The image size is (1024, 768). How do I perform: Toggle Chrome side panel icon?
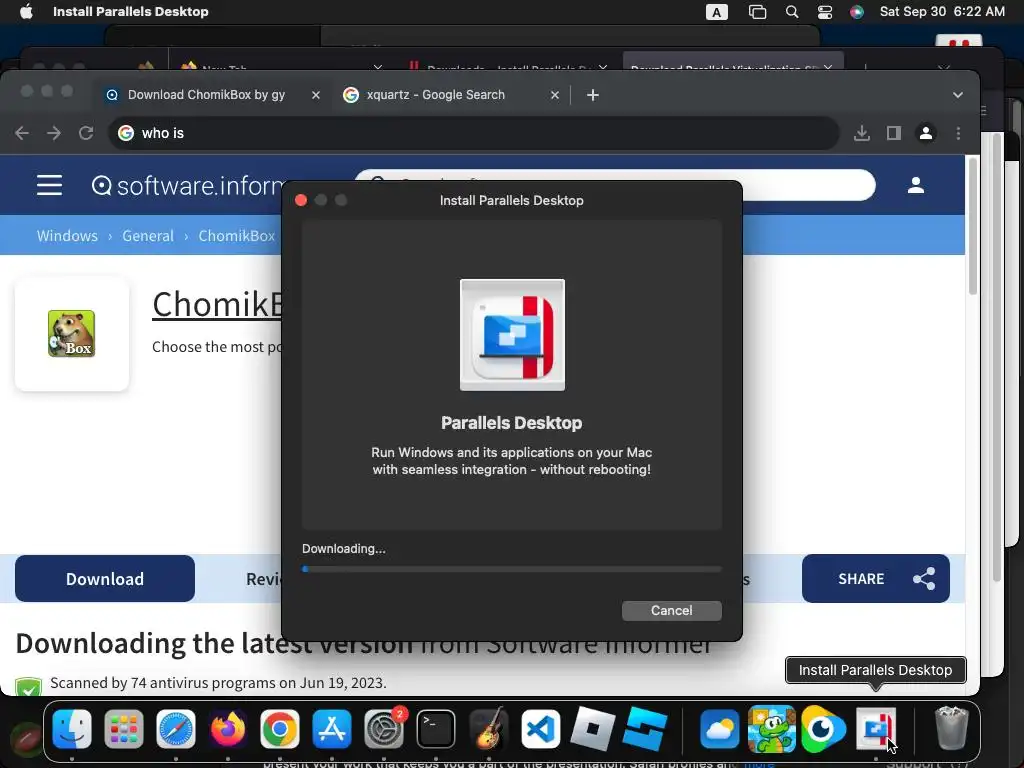coord(893,133)
